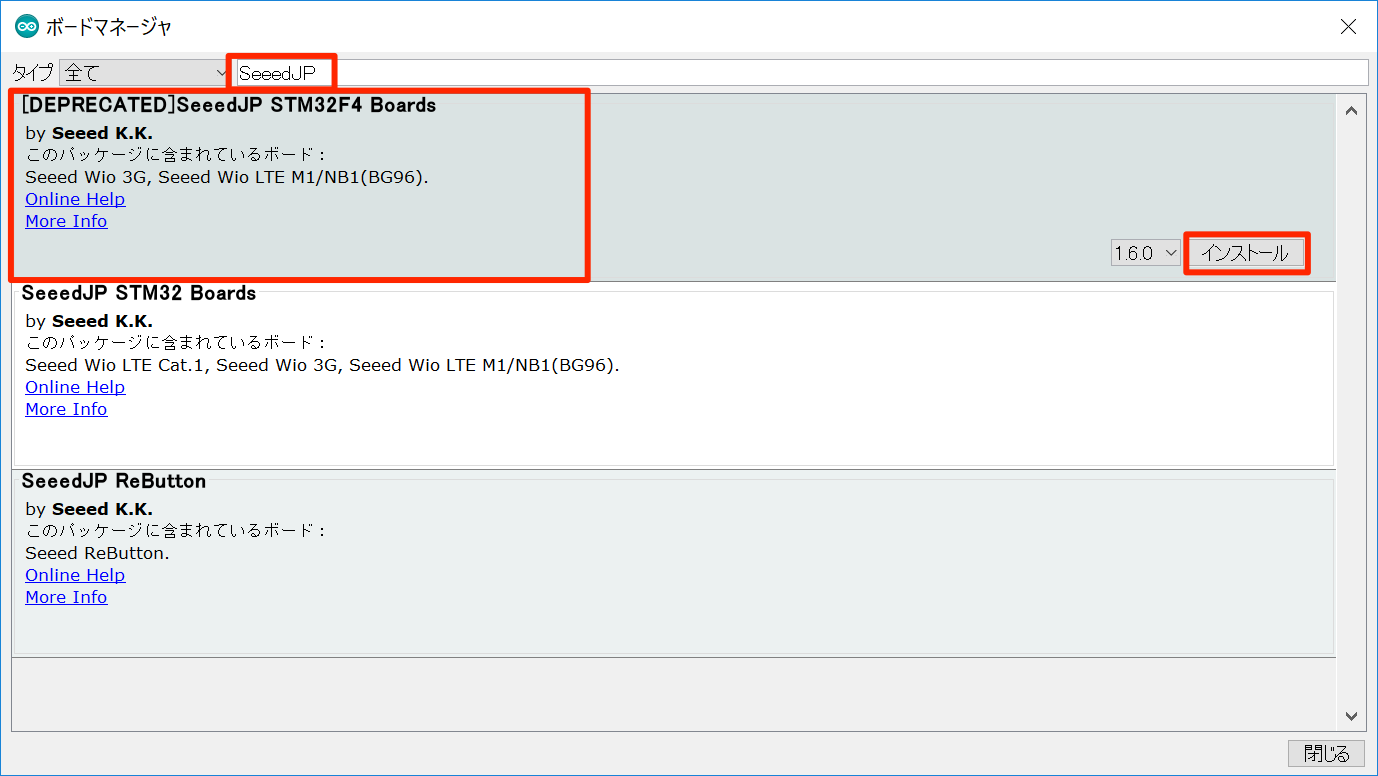Close the ボードマネージャ window
Image resolution: width=1378 pixels, height=776 pixels.
1348,27
